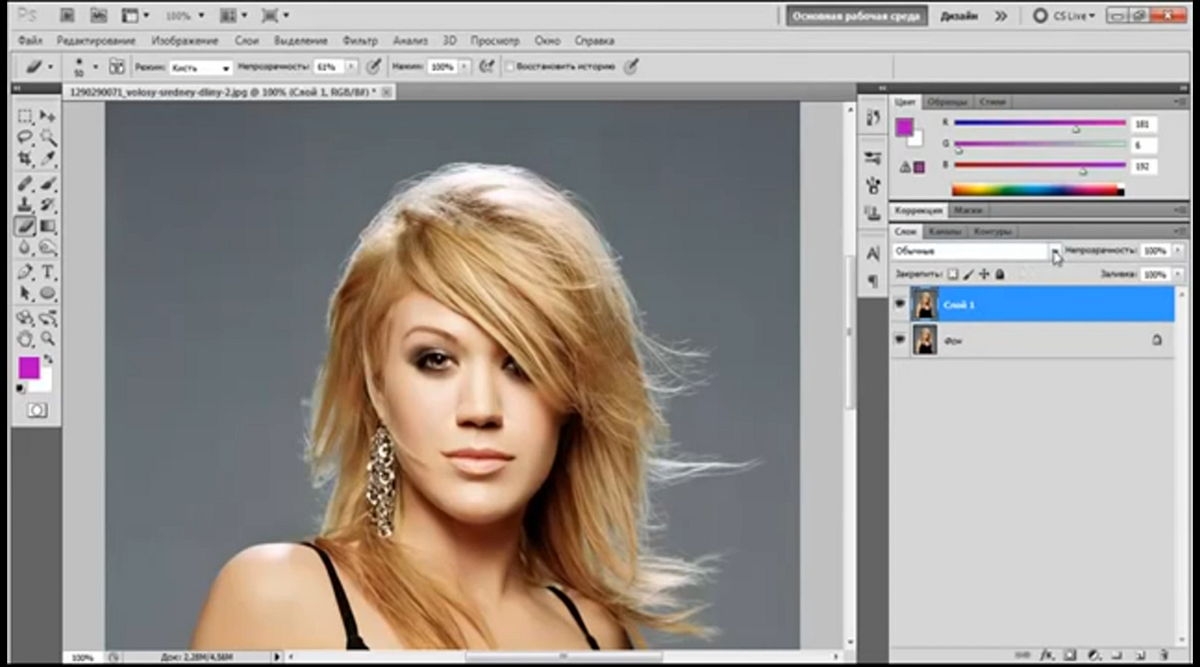Toggle lock position in Layers panel

tap(984, 273)
